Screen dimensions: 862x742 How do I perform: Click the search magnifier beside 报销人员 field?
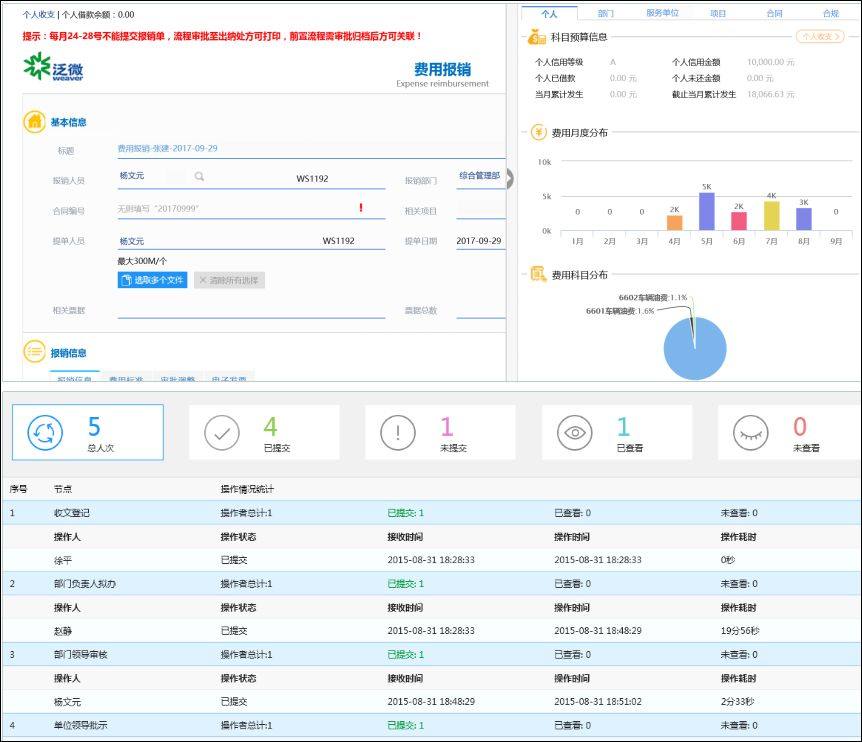[x=199, y=177]
